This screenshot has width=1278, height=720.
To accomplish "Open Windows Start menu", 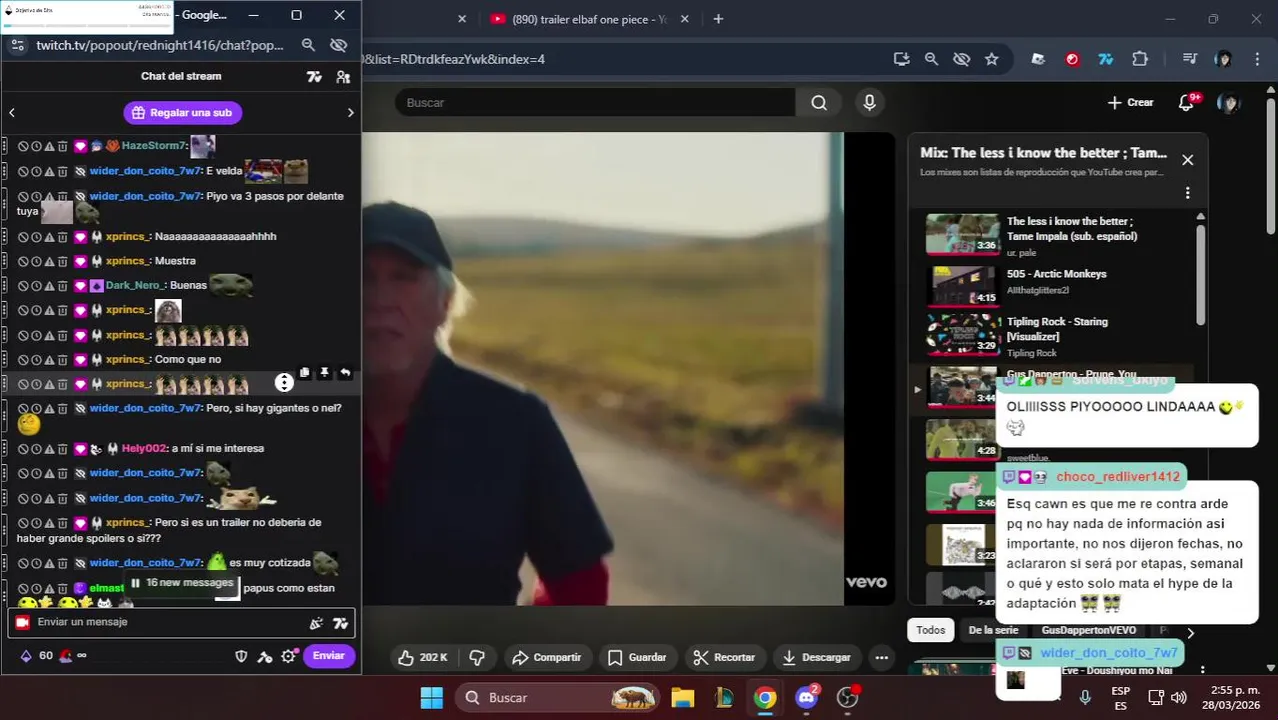I will pos(431,697).
